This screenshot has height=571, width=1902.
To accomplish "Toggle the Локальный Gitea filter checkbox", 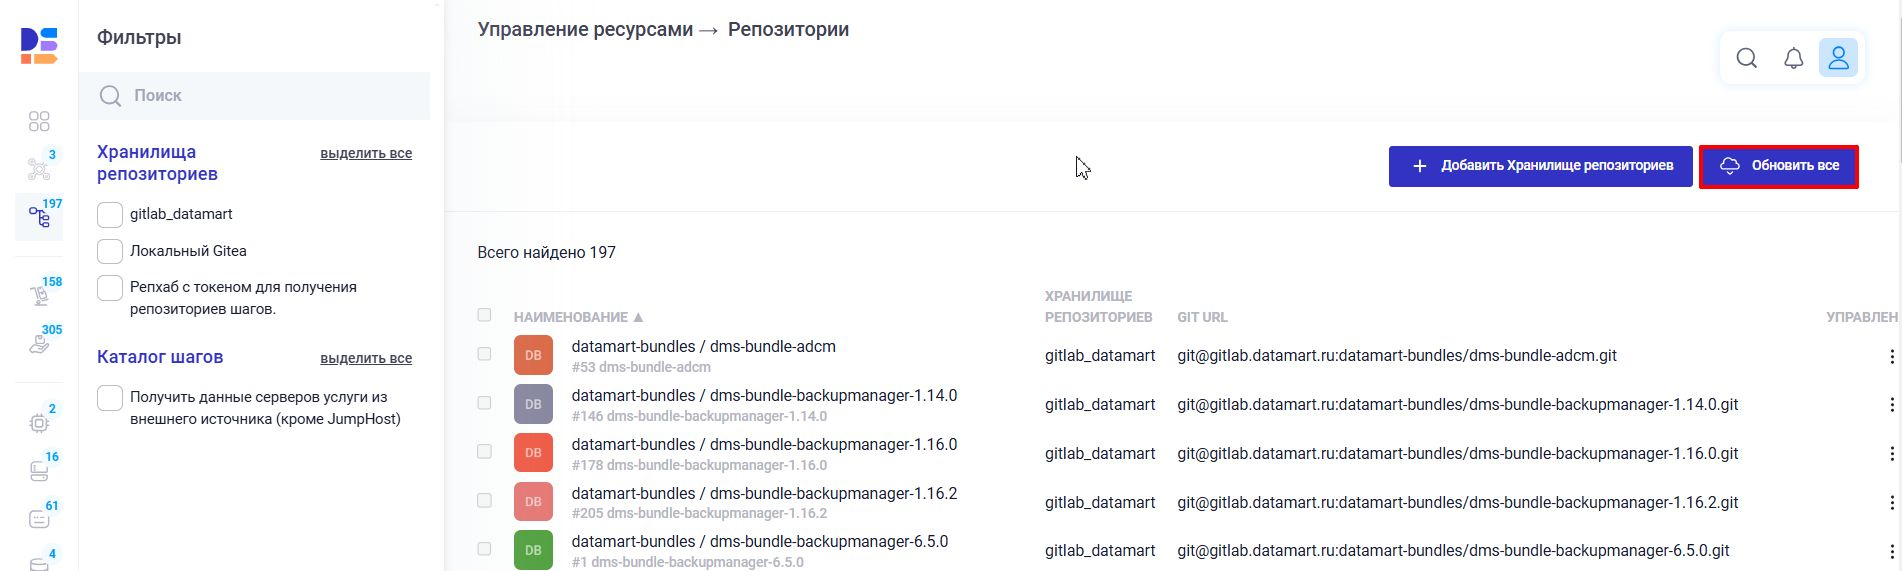I will [x=110, y=252].
